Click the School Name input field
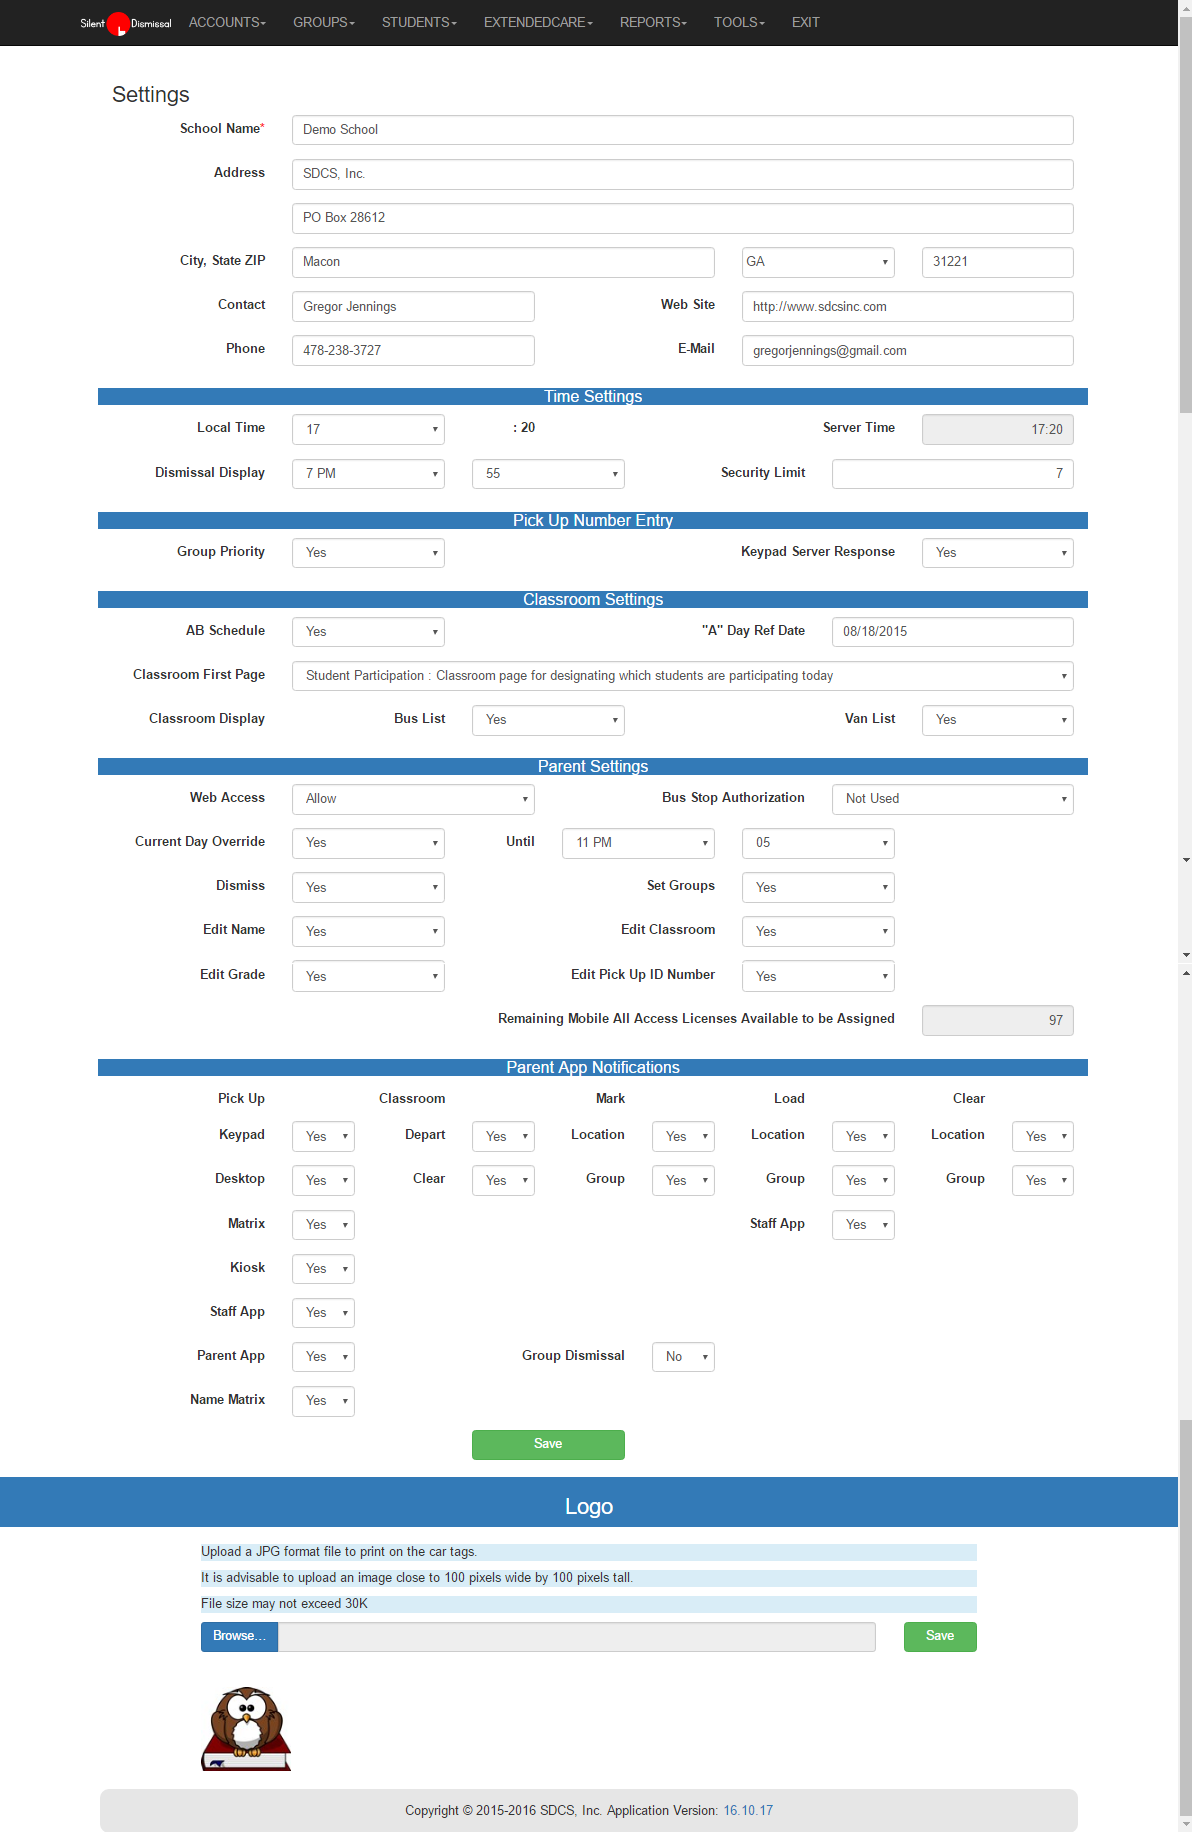 coord(682,130)
